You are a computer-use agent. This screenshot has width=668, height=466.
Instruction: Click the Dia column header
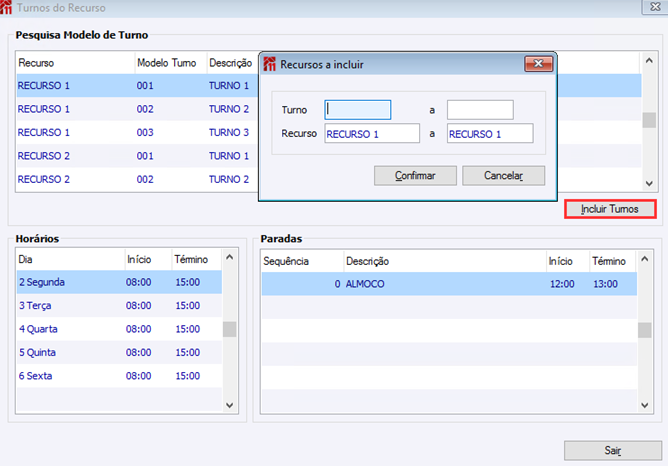[71, 259]
